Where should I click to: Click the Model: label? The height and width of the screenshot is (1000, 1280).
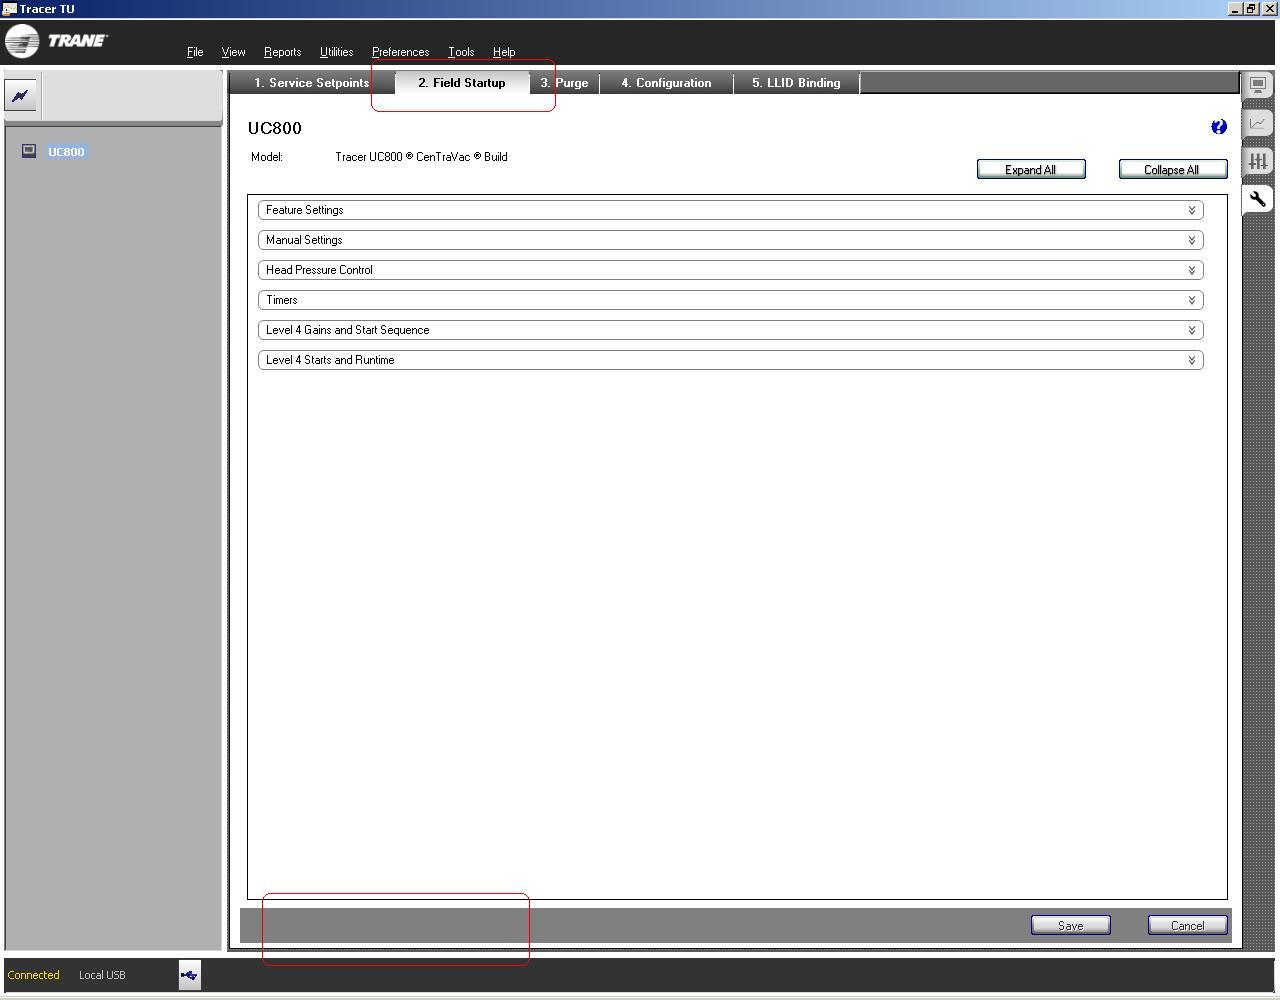pyautogui.click(x=267, y=157)
